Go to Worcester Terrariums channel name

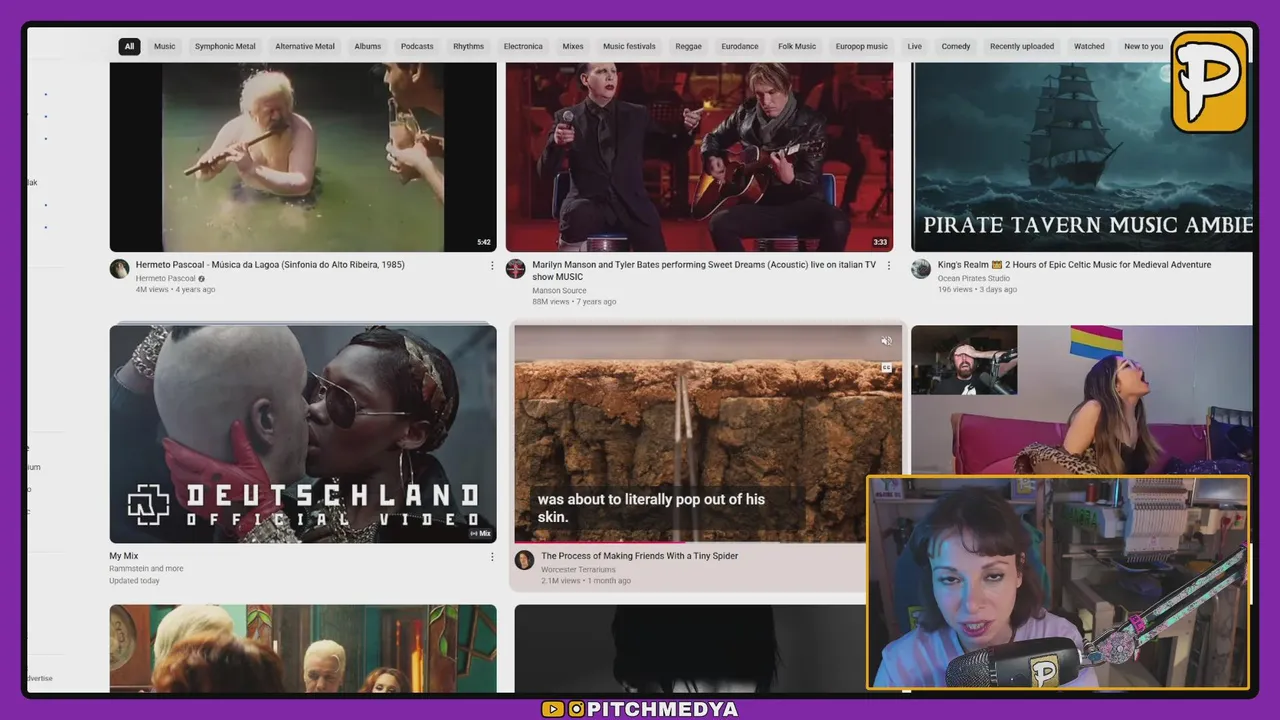(578, 568)
